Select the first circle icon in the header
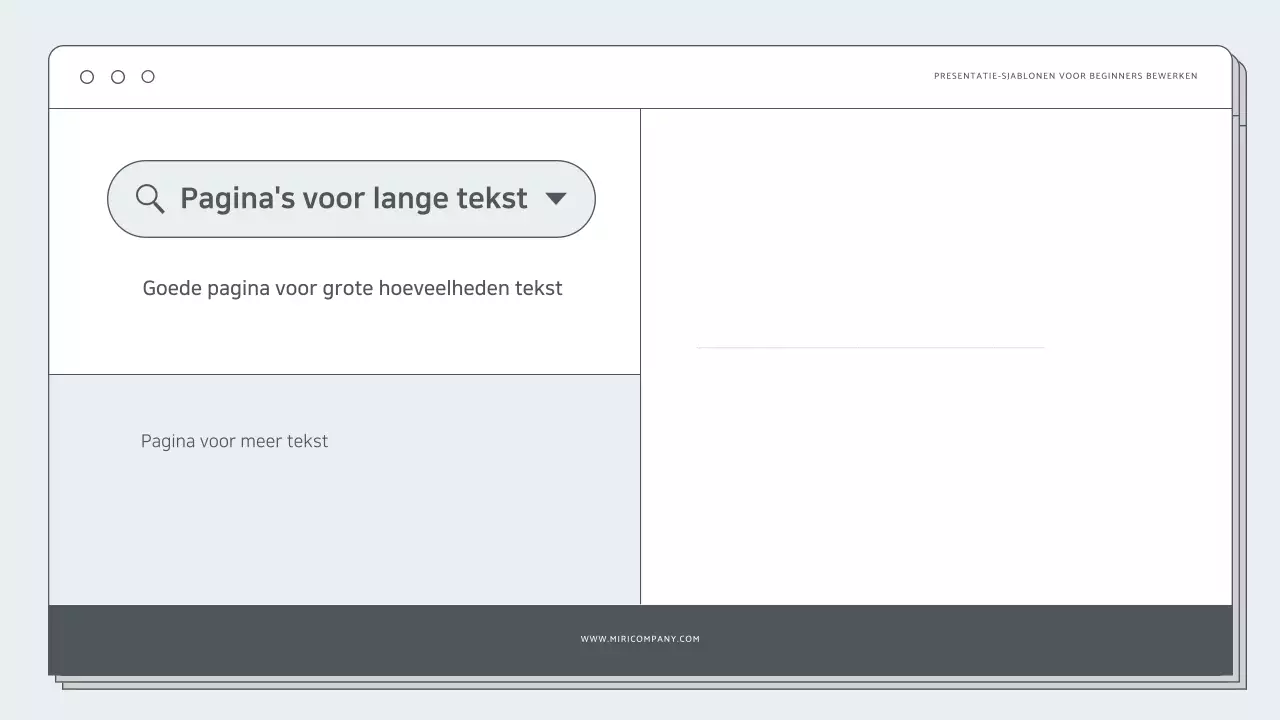Screen dimensions: 1280x720 (x=87, y=76)
